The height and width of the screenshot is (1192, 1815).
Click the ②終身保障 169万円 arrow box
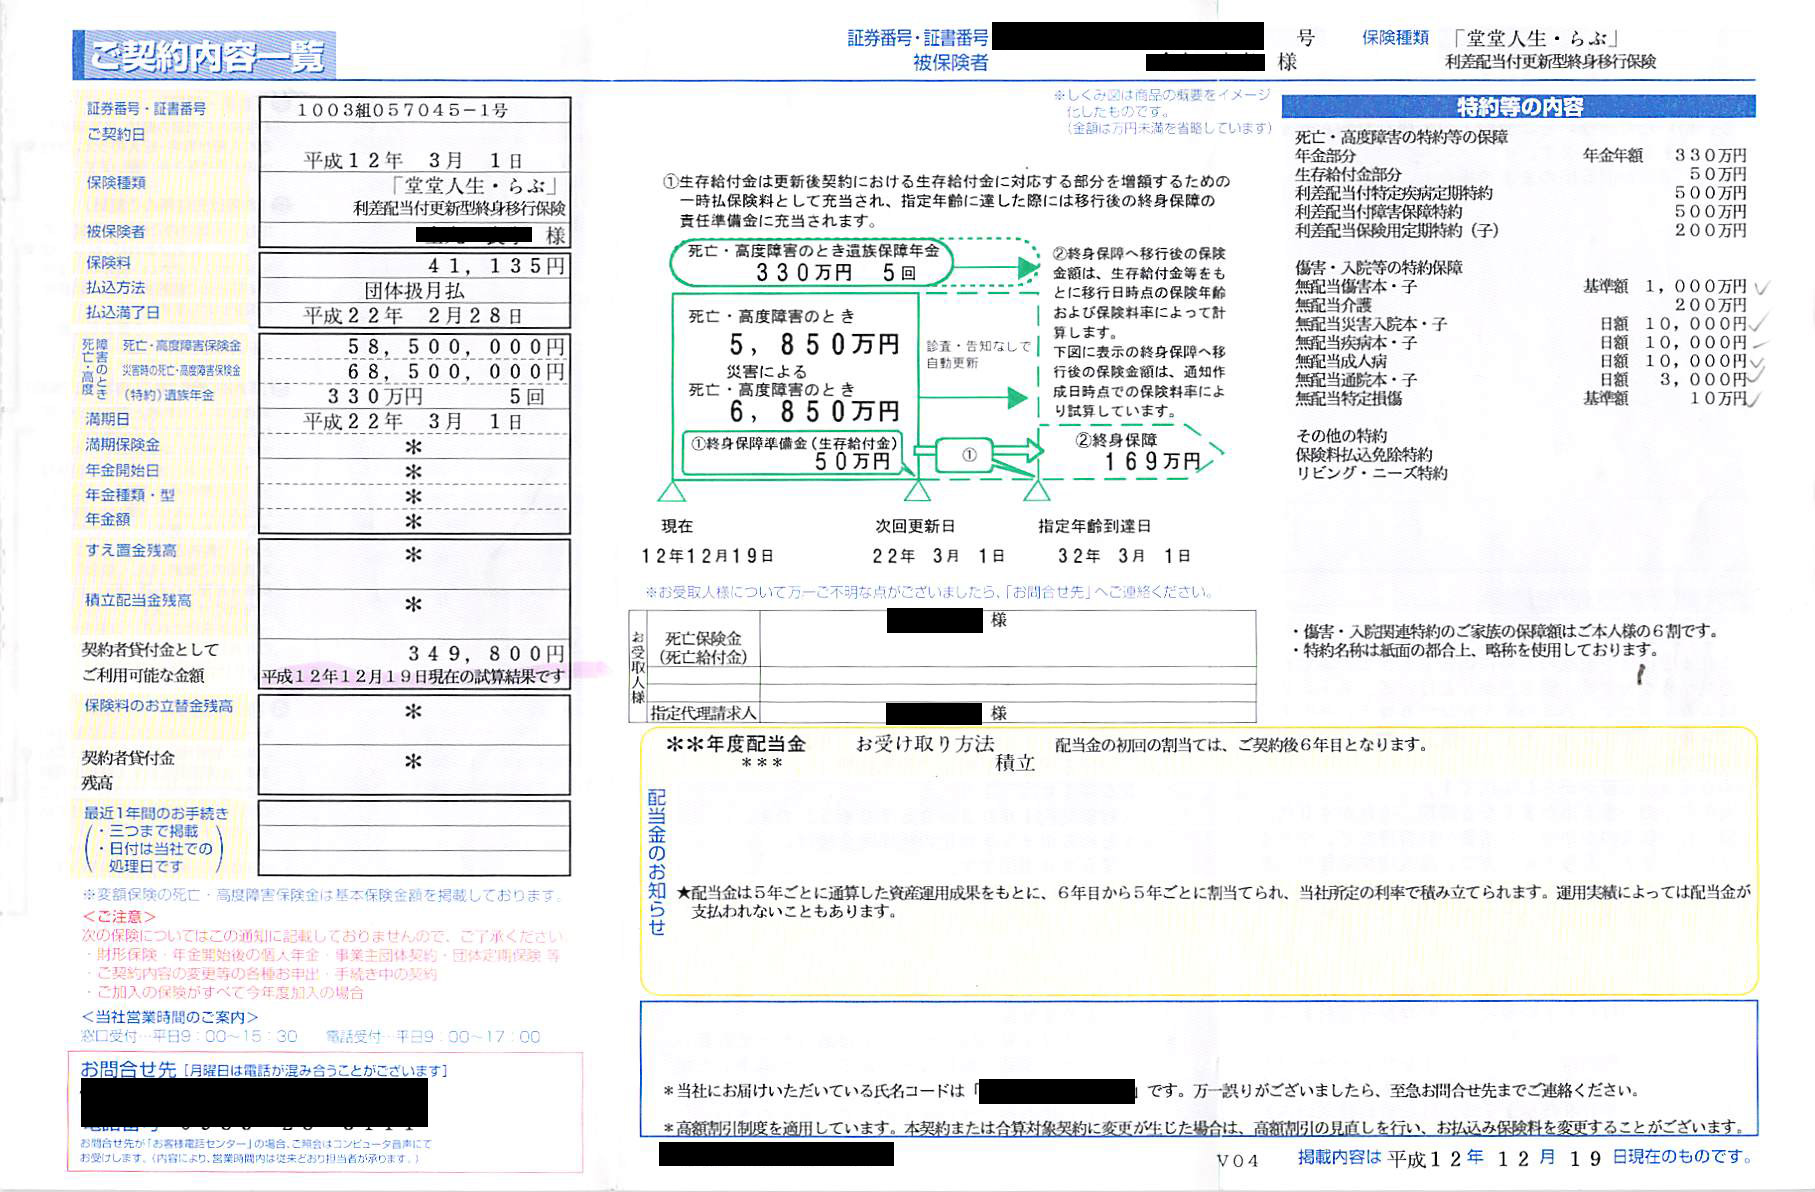pyautogui.click(x=1132, y=451)
